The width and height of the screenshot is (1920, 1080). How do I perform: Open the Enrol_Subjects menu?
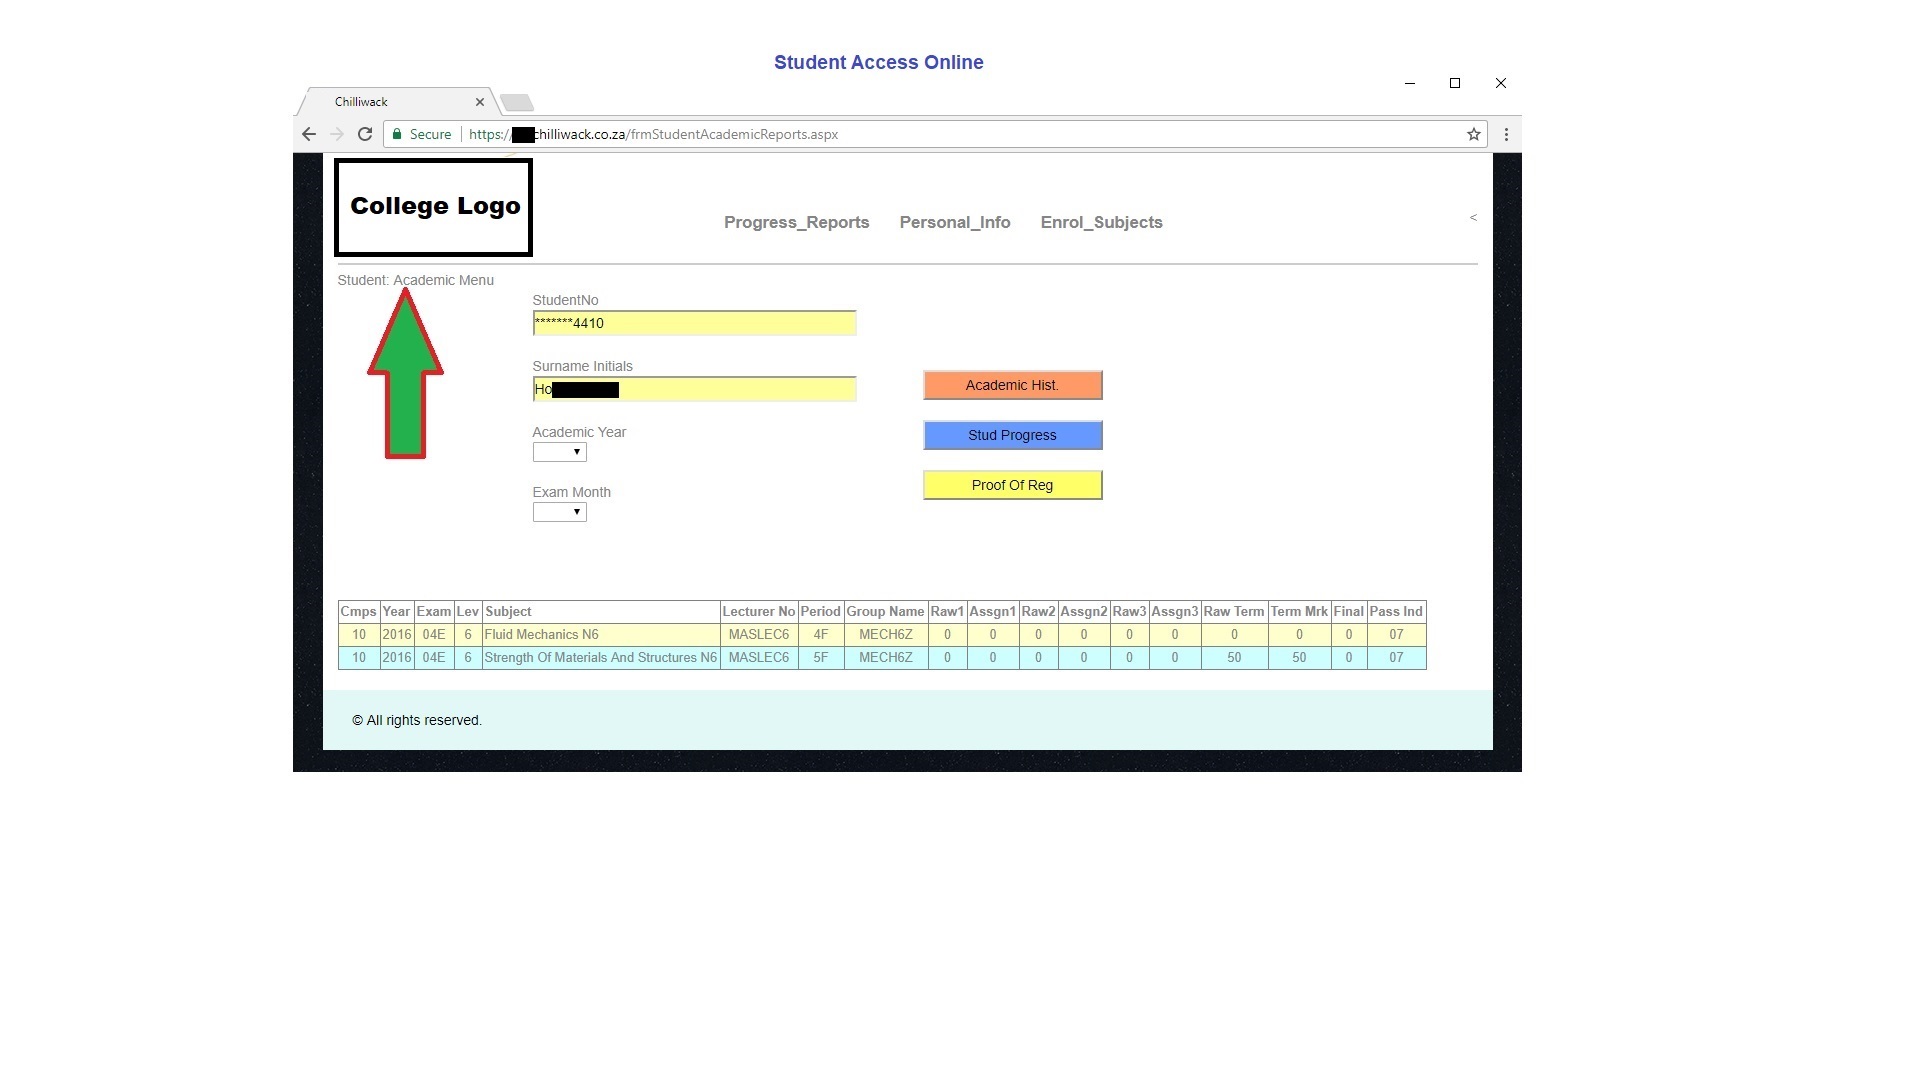pos(1101,222)
